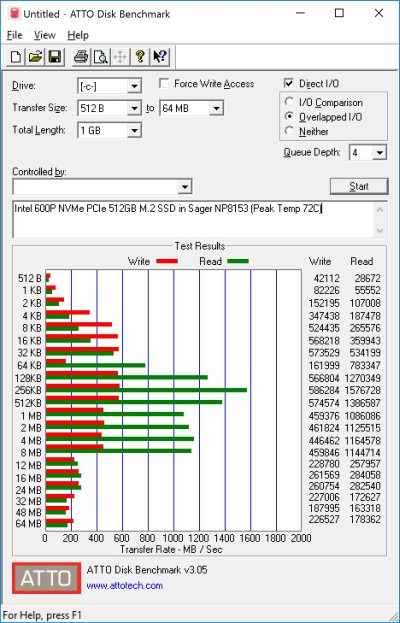
Task: Open a saved benchmark file via folder icon
Action: click(x=35, y=57)
